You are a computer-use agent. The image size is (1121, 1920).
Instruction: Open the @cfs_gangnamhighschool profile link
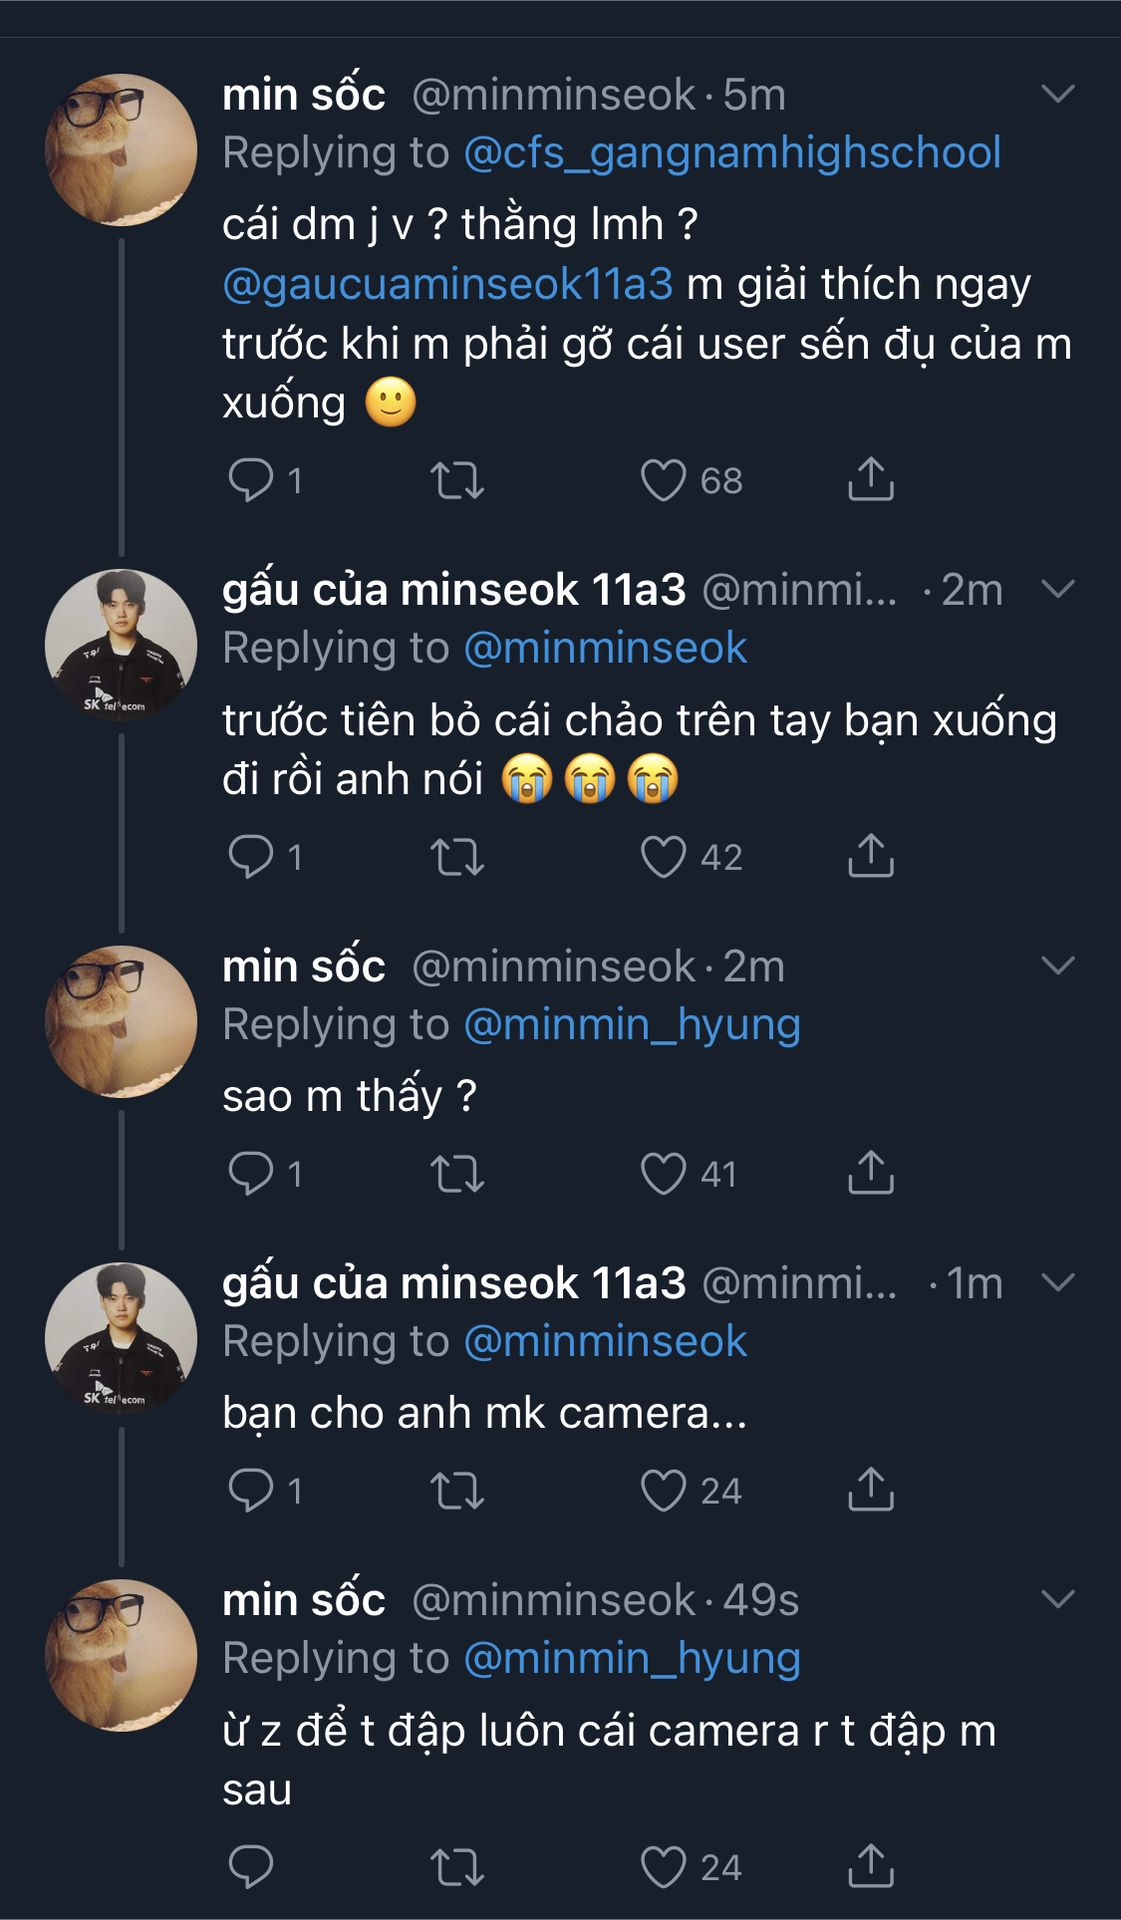732,153
